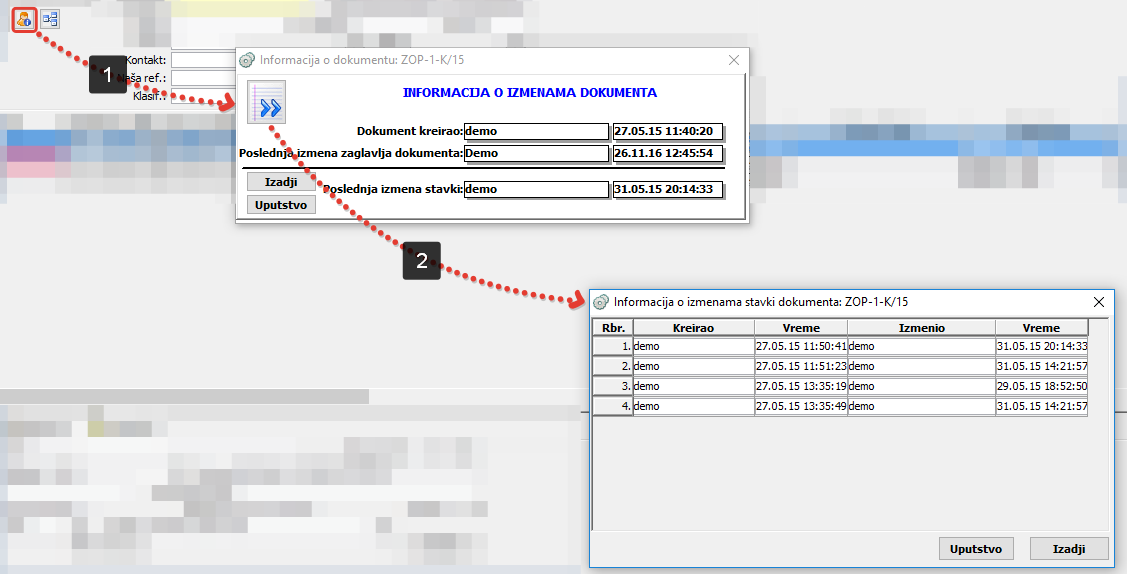Click the header change timestamp 26.11.16 12:45:54
The image size is (1127, 574).
pos(667,154)
